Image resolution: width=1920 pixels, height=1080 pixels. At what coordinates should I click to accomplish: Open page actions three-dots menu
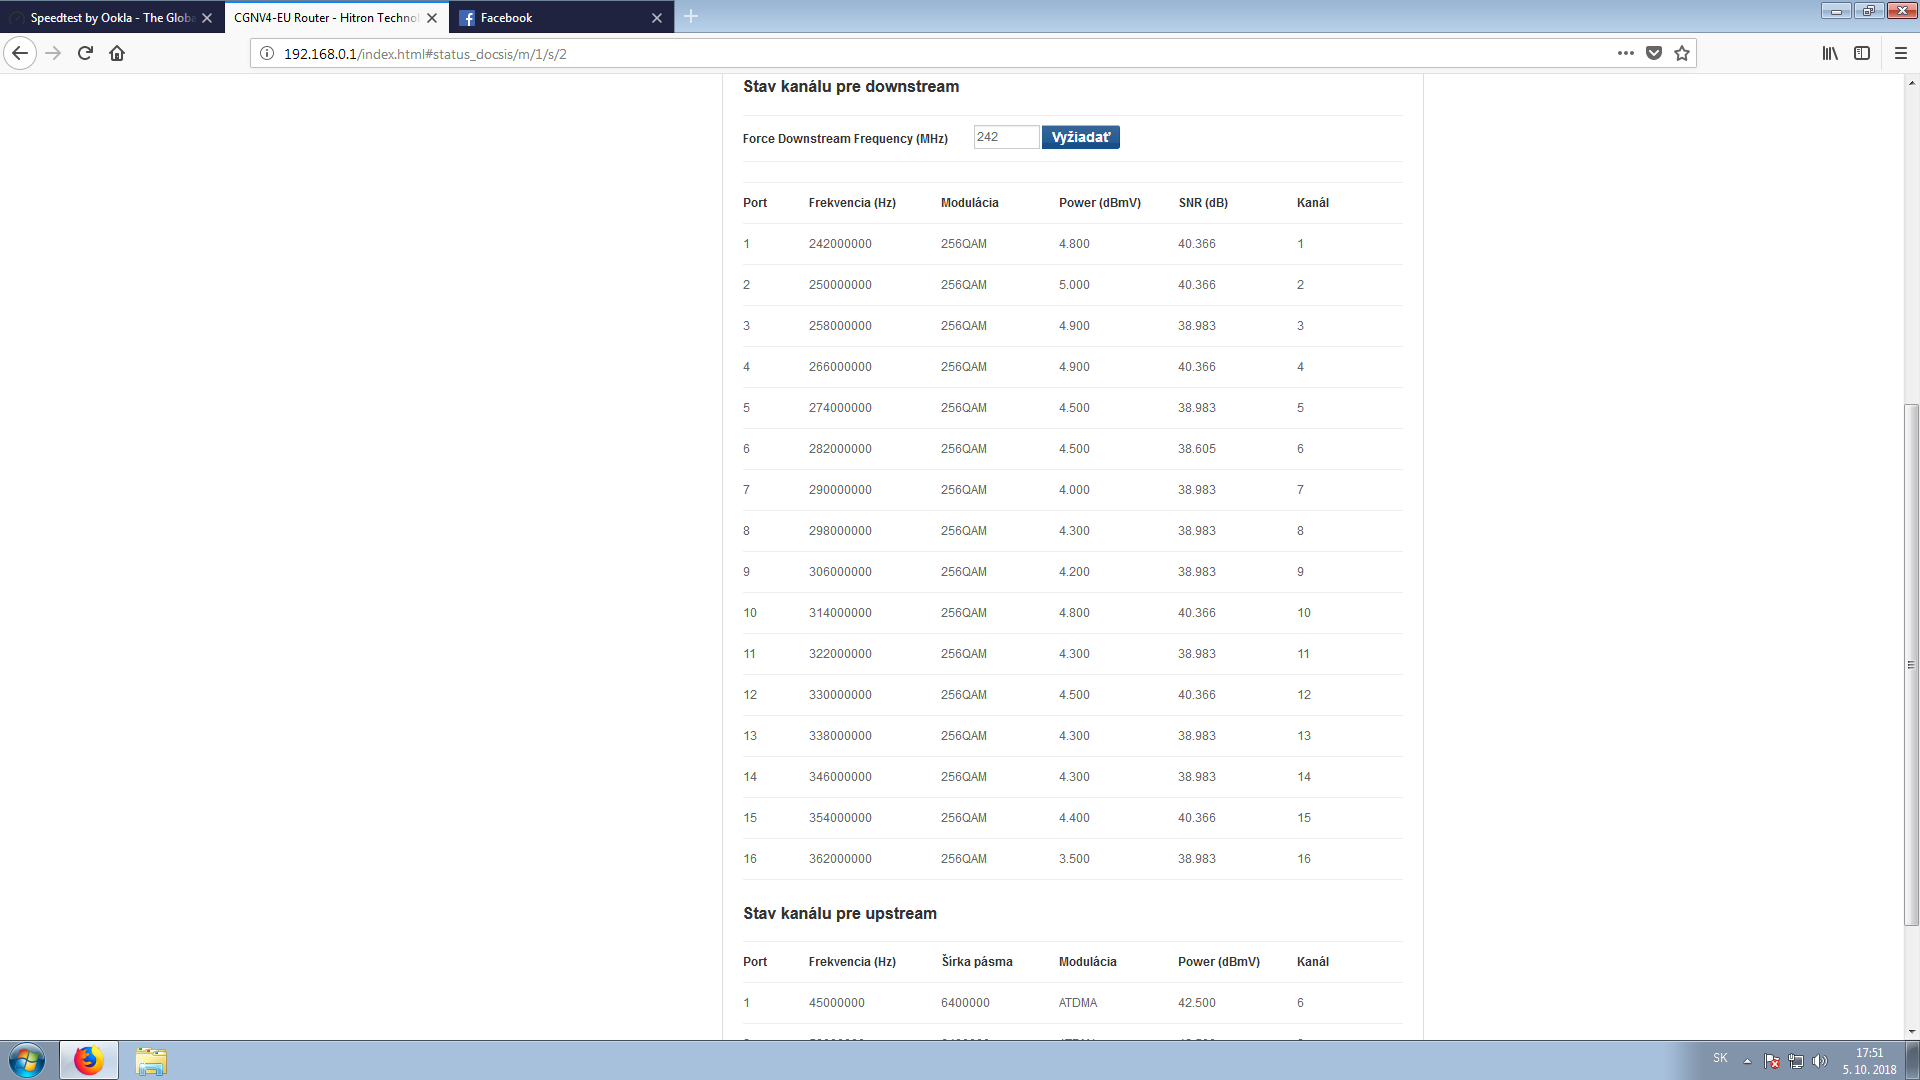coord(1626,53)
